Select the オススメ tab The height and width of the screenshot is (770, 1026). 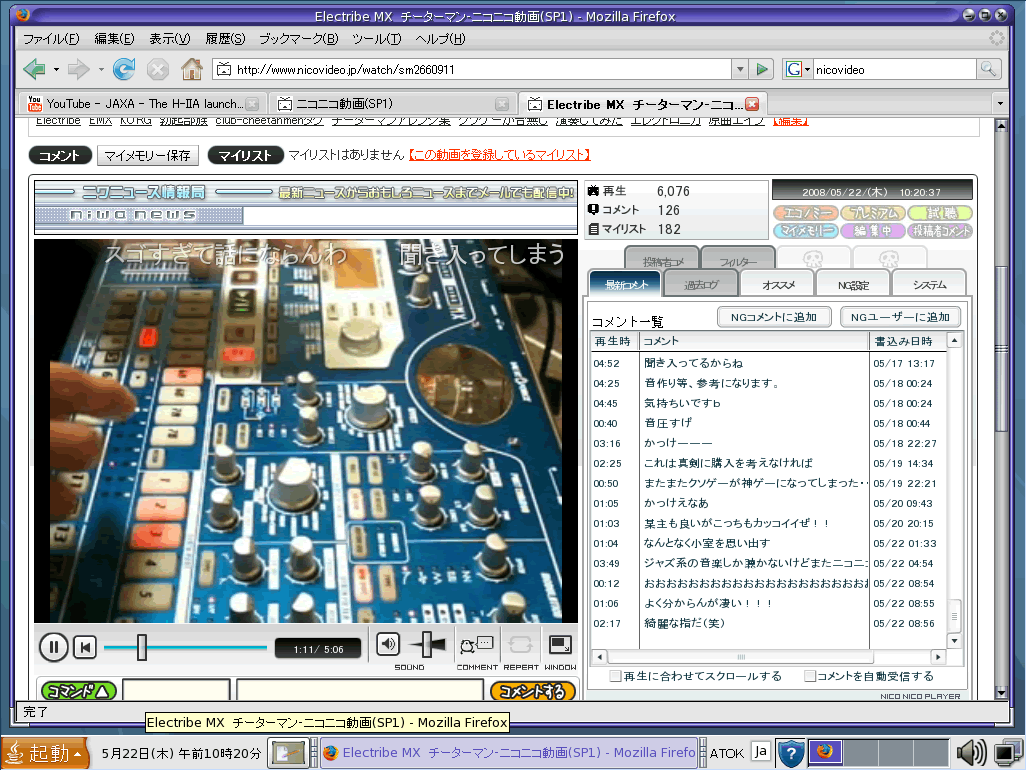point(778,284)
